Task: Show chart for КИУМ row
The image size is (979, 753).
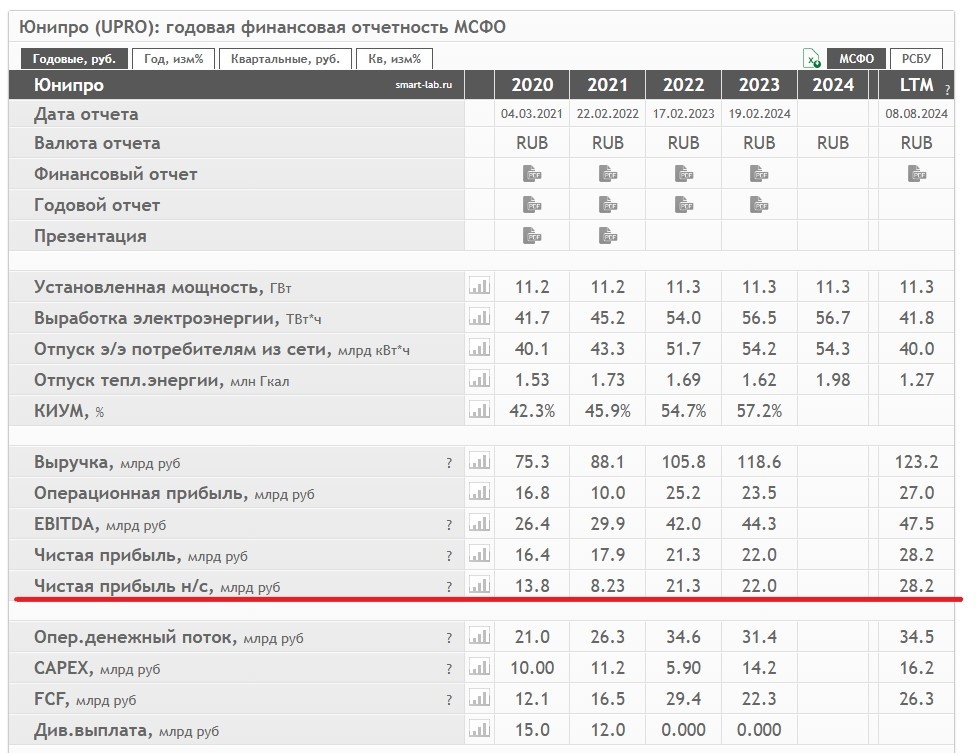Action: (x=479, y=410)
